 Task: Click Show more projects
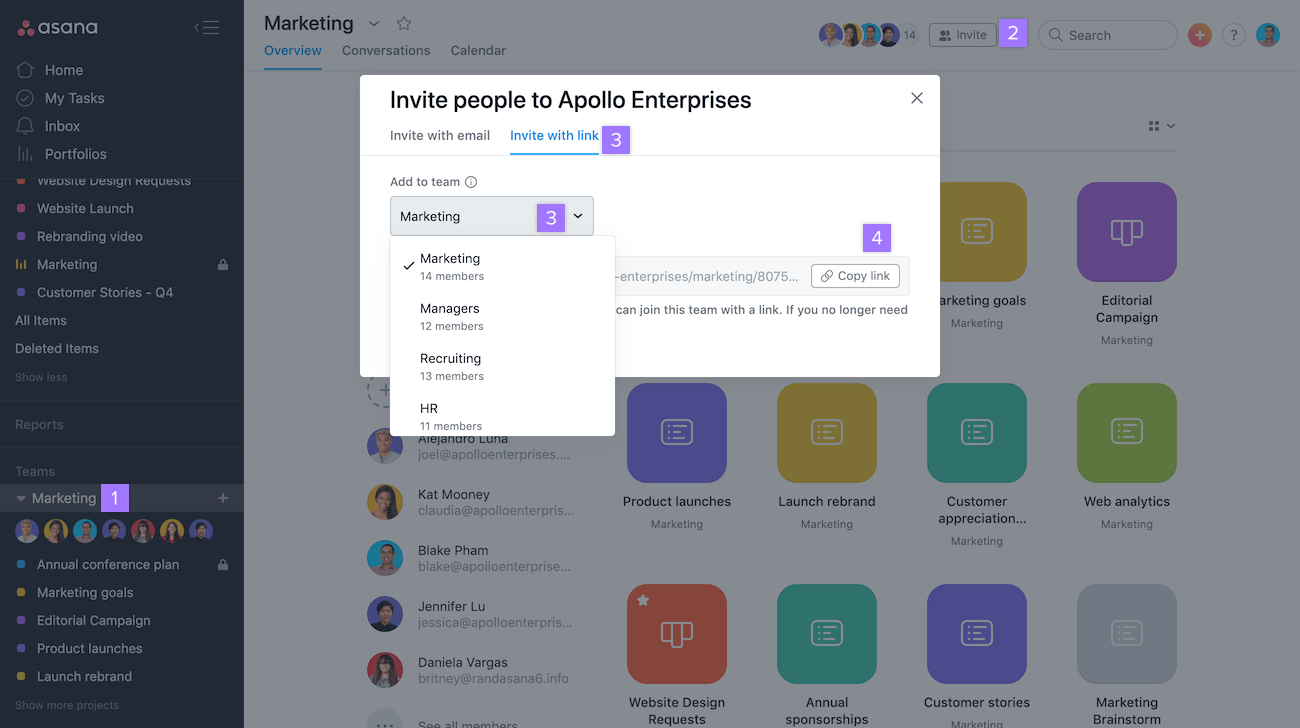67,705
